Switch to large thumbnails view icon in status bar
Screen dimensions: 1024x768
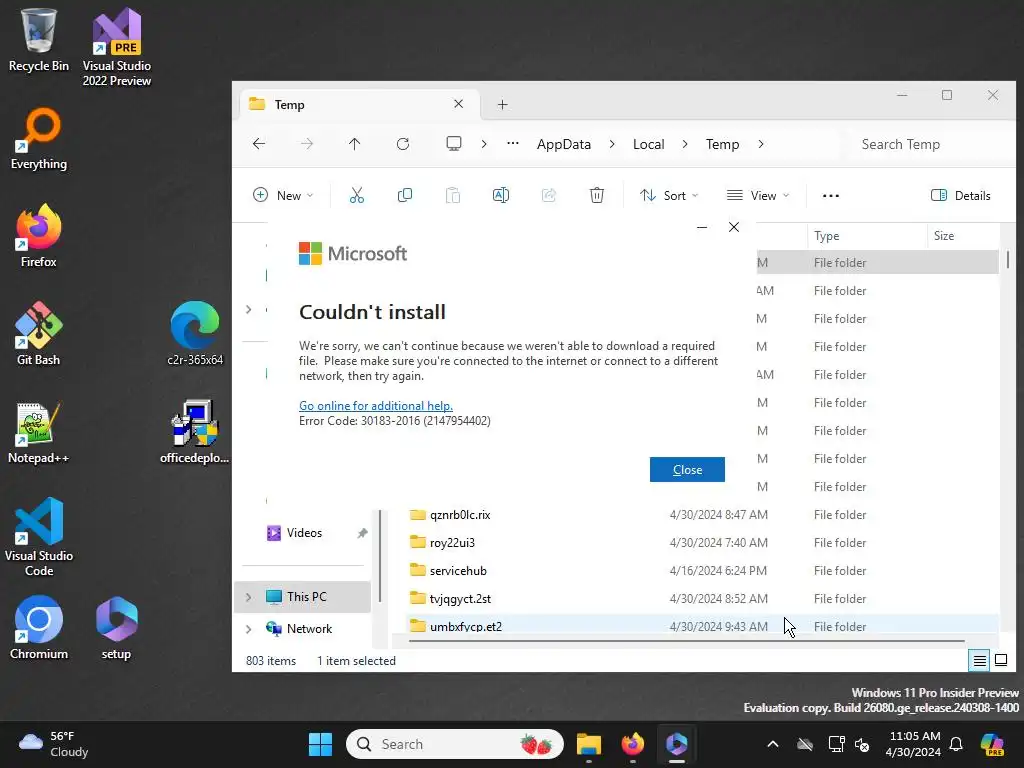[1001, 660]
